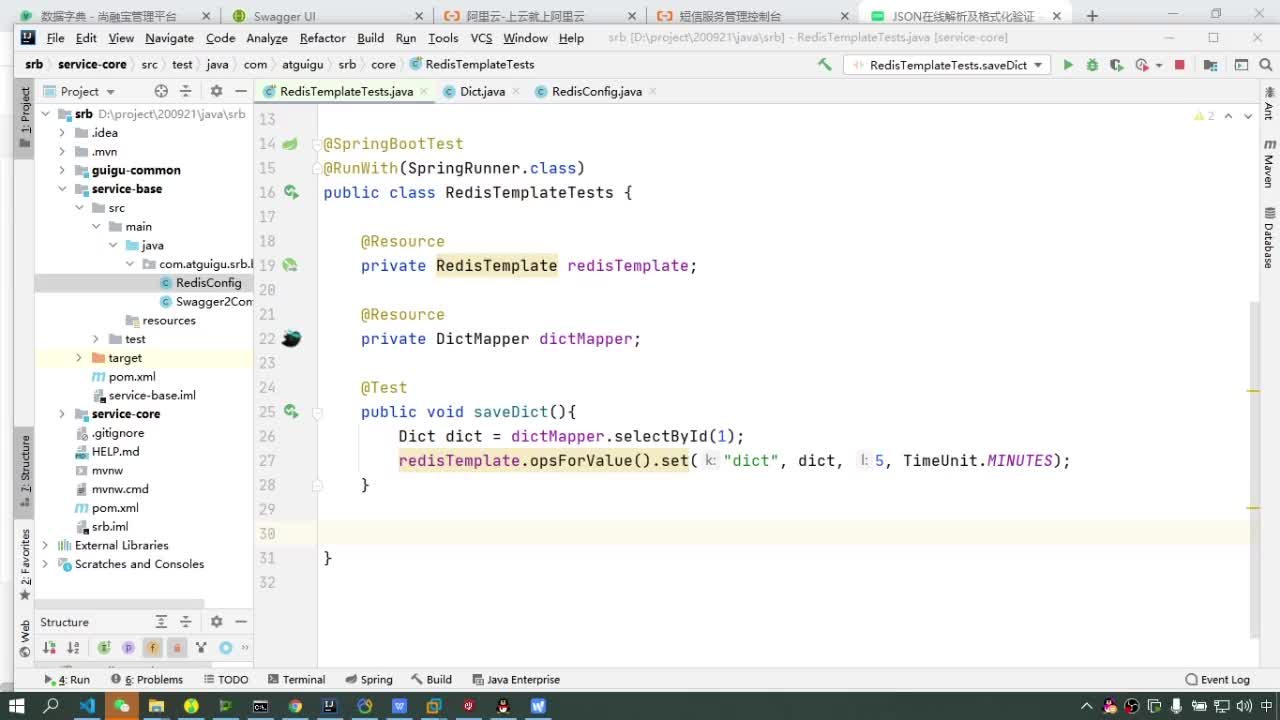The height and width of the screenshot is (720, 1280).
Task: Open the VCS menu
Action: 481,38
